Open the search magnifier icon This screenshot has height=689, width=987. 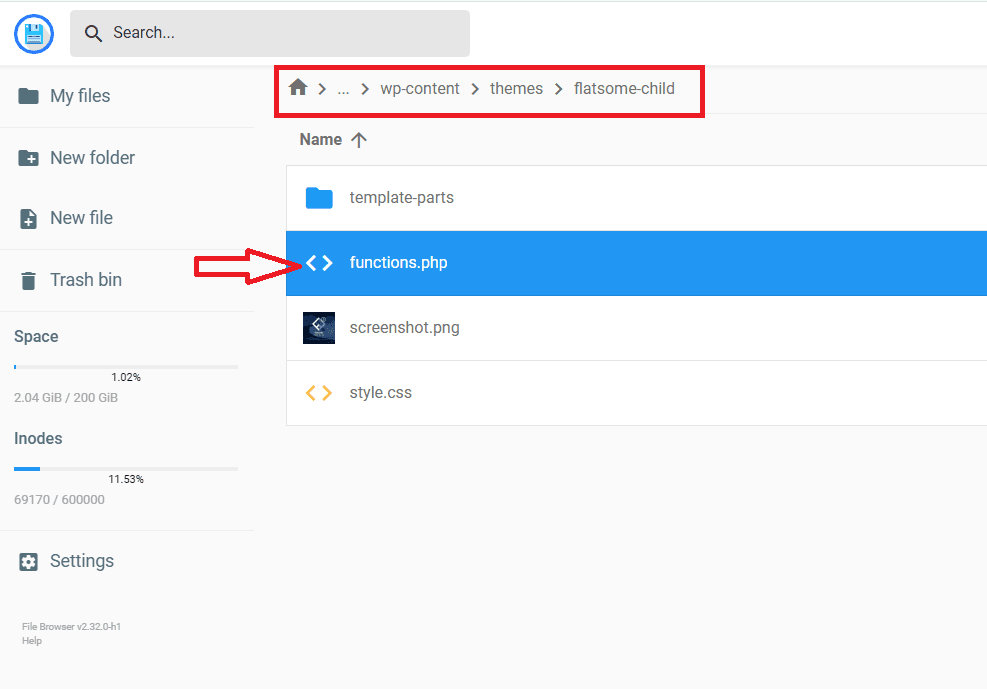pos(92,32)
